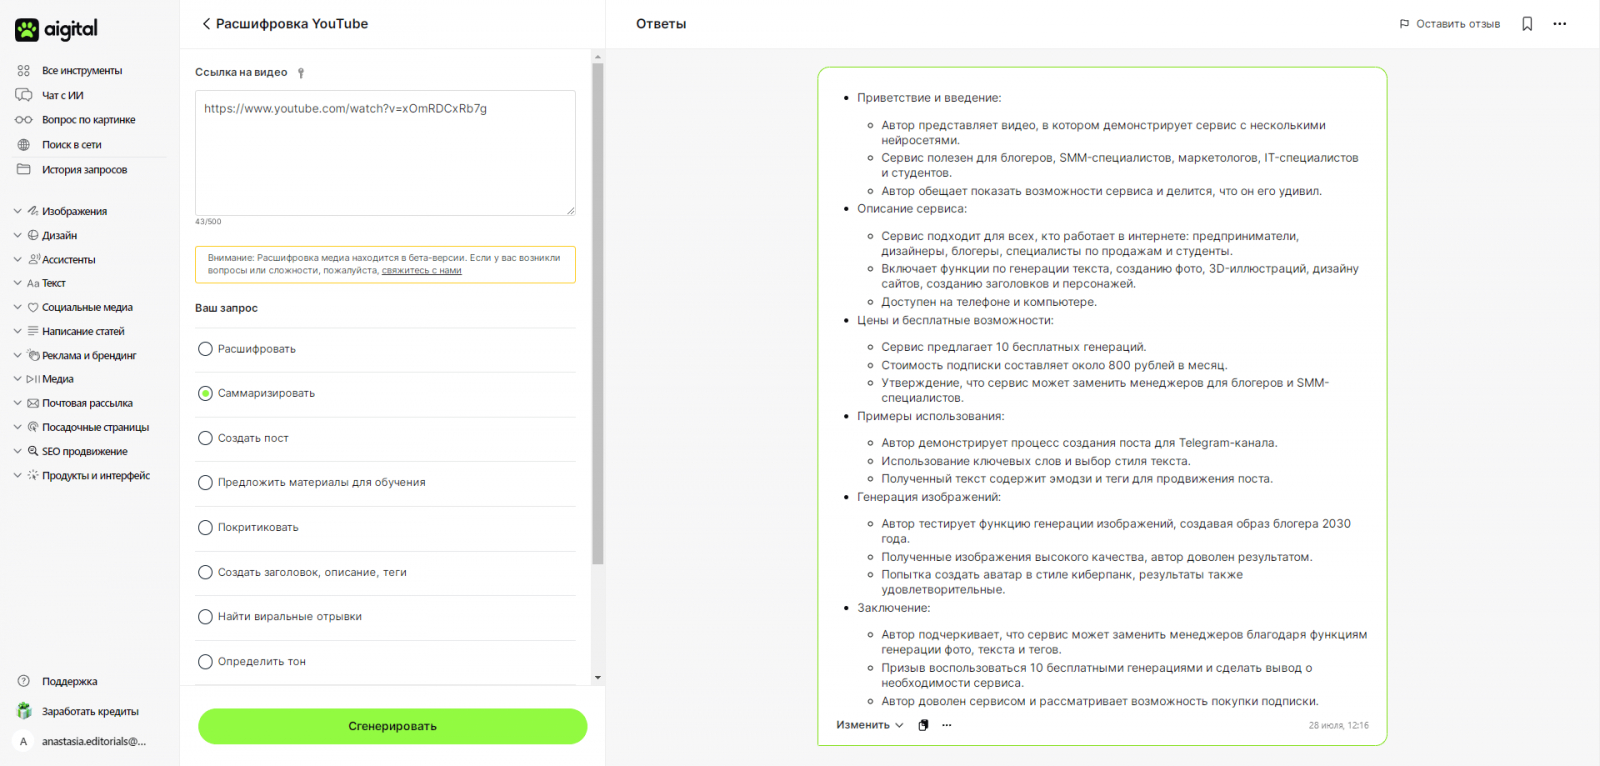Open Чат с ИИ chat icon

pyautogui.click(x=24, y=95)
